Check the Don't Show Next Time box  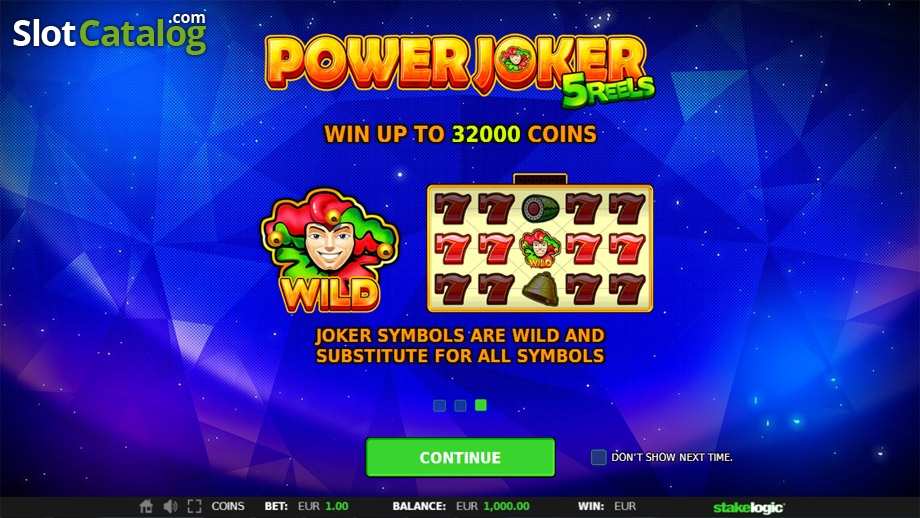pos(598,457)
